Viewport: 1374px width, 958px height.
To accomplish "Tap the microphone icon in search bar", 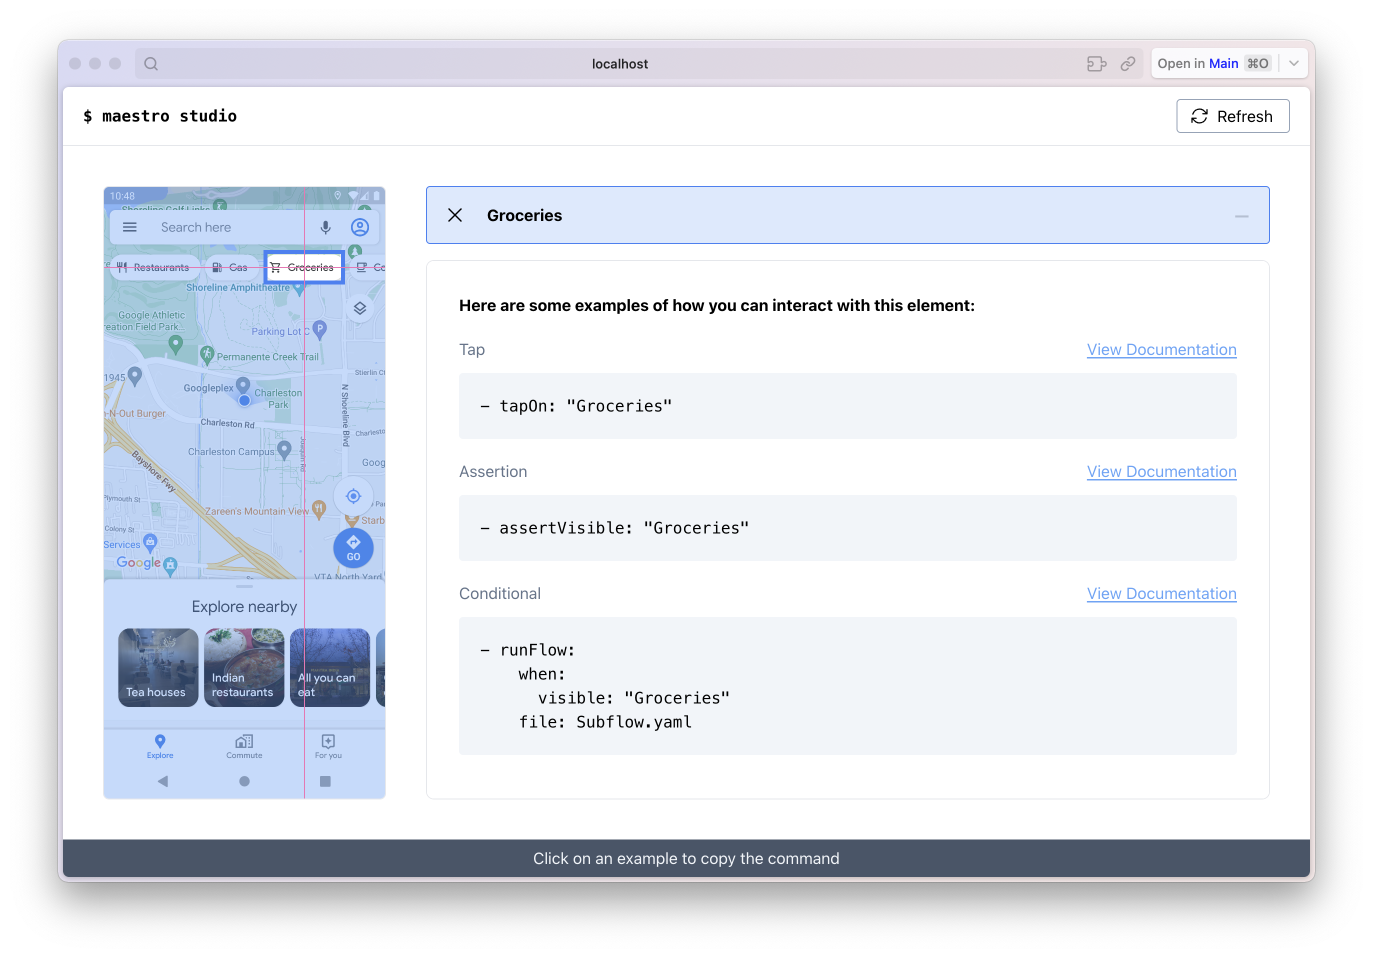I will (325, 227).
